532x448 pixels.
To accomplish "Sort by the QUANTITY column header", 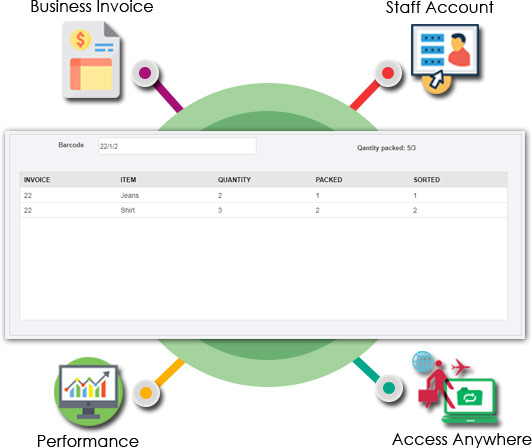I will [x=234, y=180].
